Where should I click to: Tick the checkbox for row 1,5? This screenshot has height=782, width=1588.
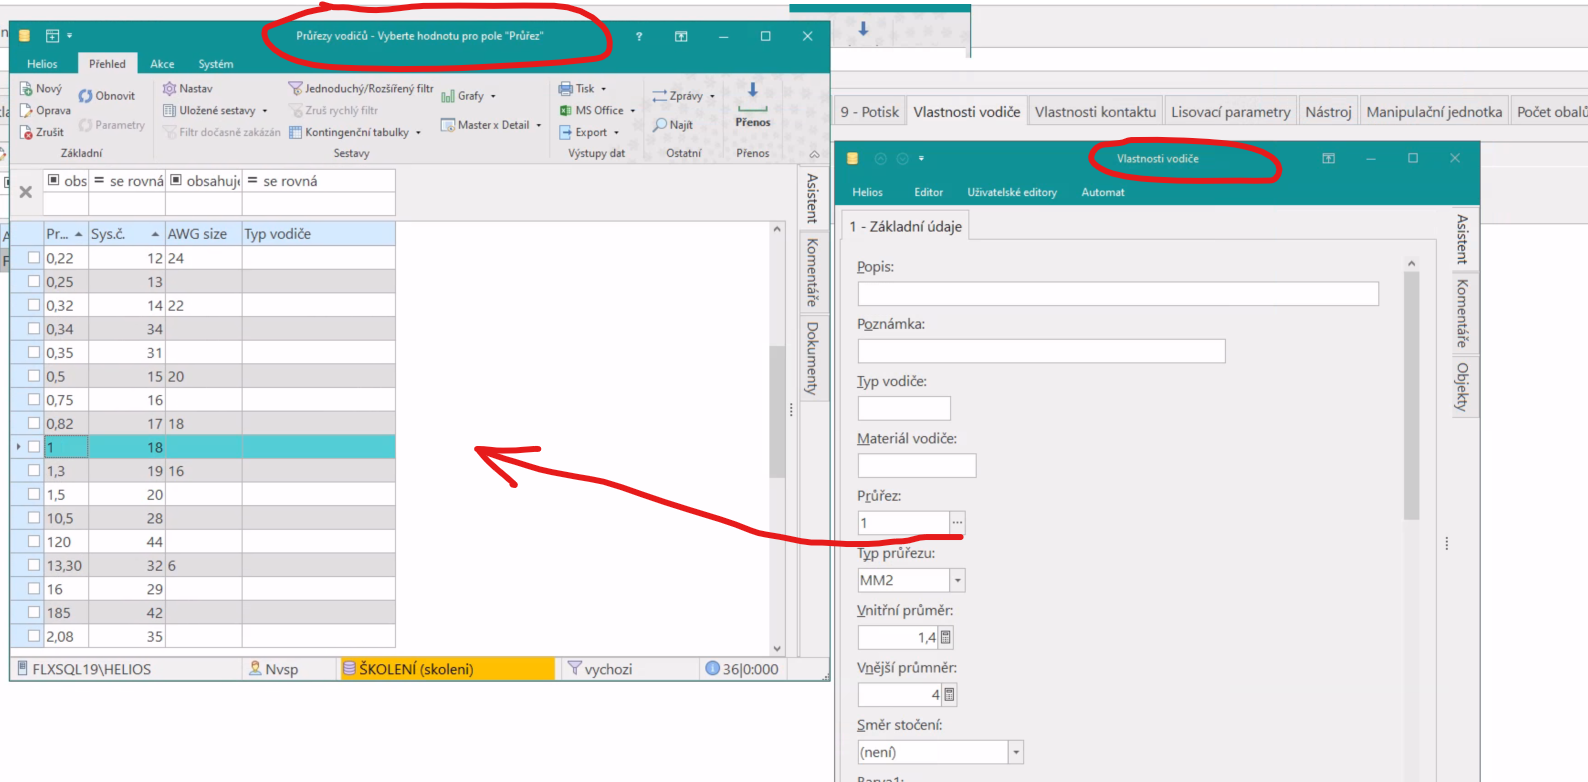point(34,494)
